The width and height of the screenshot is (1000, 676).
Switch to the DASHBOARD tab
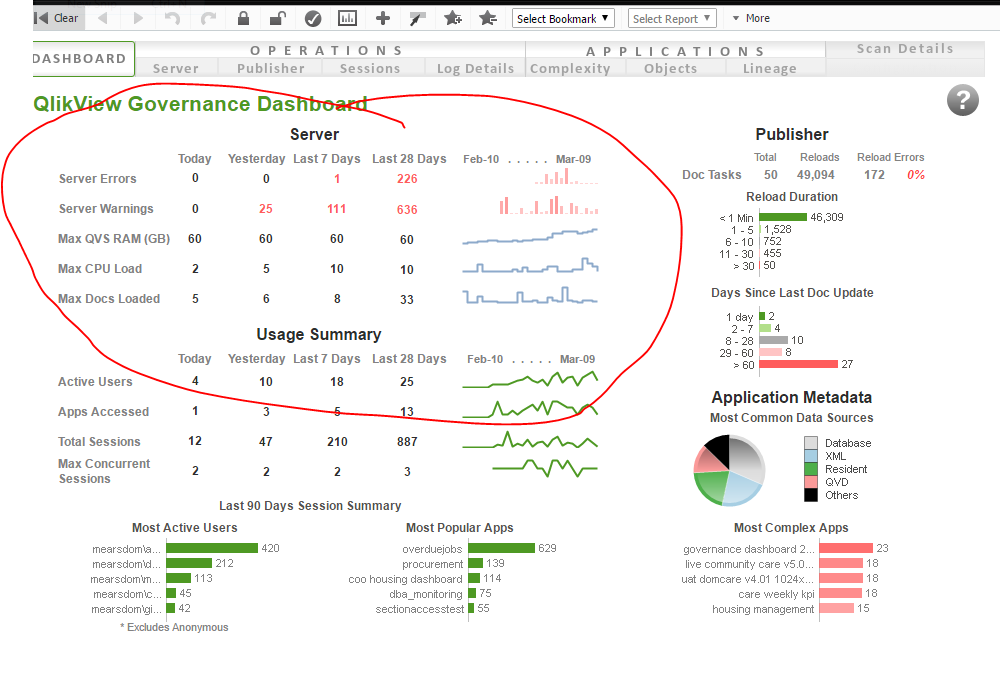[x=83, y=59]
